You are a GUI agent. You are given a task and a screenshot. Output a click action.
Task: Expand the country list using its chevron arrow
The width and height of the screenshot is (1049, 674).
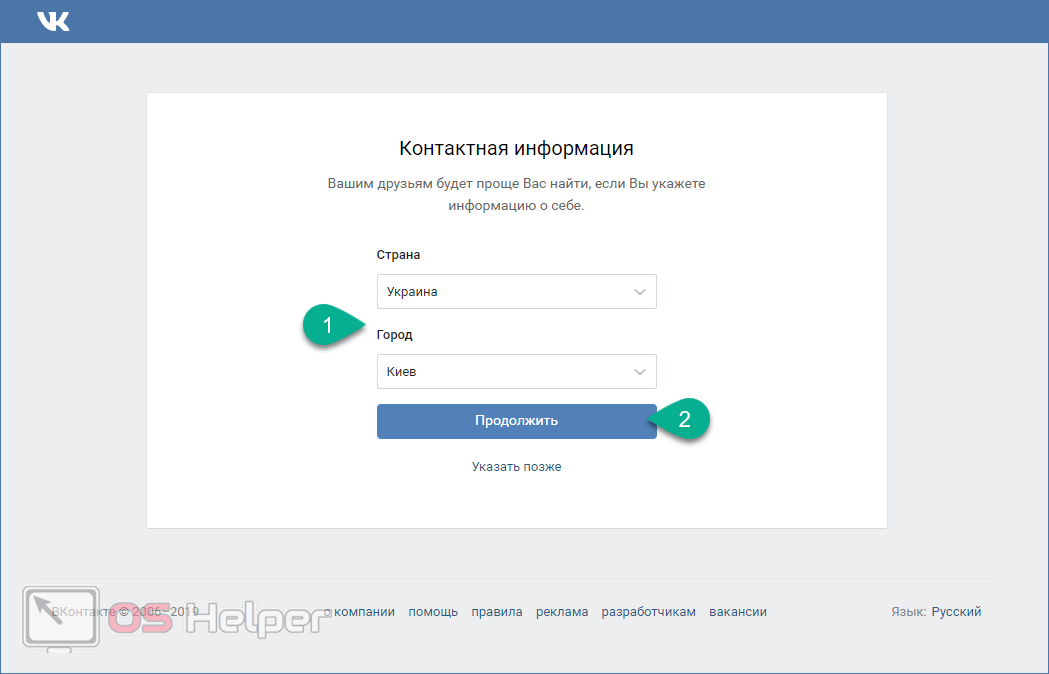coord(640,292)
